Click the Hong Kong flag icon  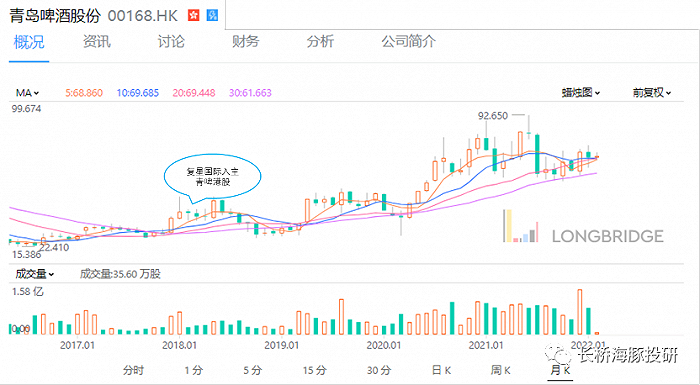pos(194,15)
